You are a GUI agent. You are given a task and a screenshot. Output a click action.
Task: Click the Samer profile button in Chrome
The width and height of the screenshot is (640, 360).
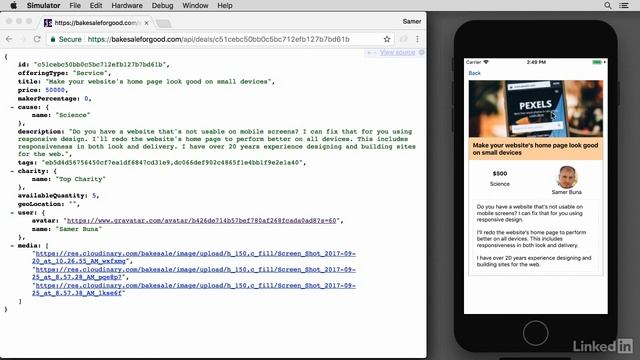tap(412, 21)
